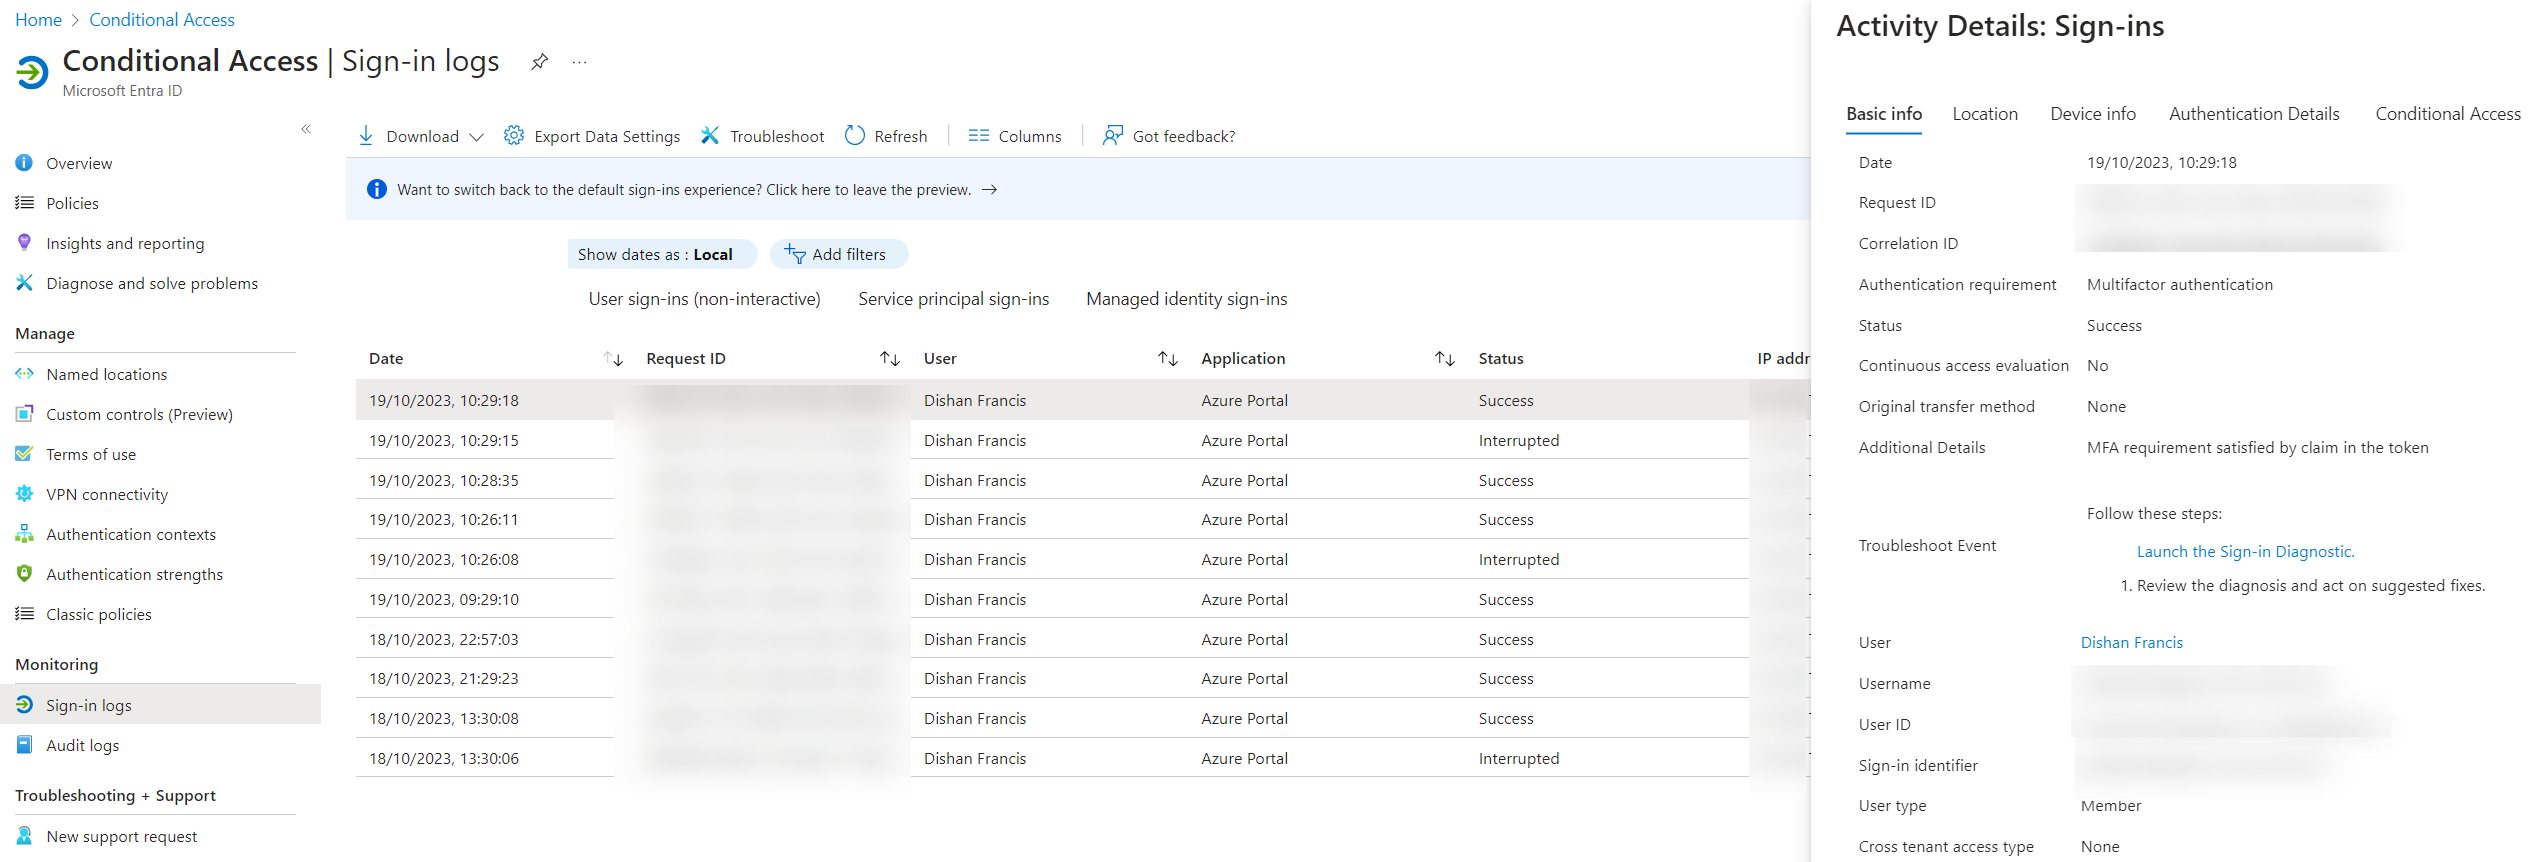Open the Policies menu item

click(72, 203)
